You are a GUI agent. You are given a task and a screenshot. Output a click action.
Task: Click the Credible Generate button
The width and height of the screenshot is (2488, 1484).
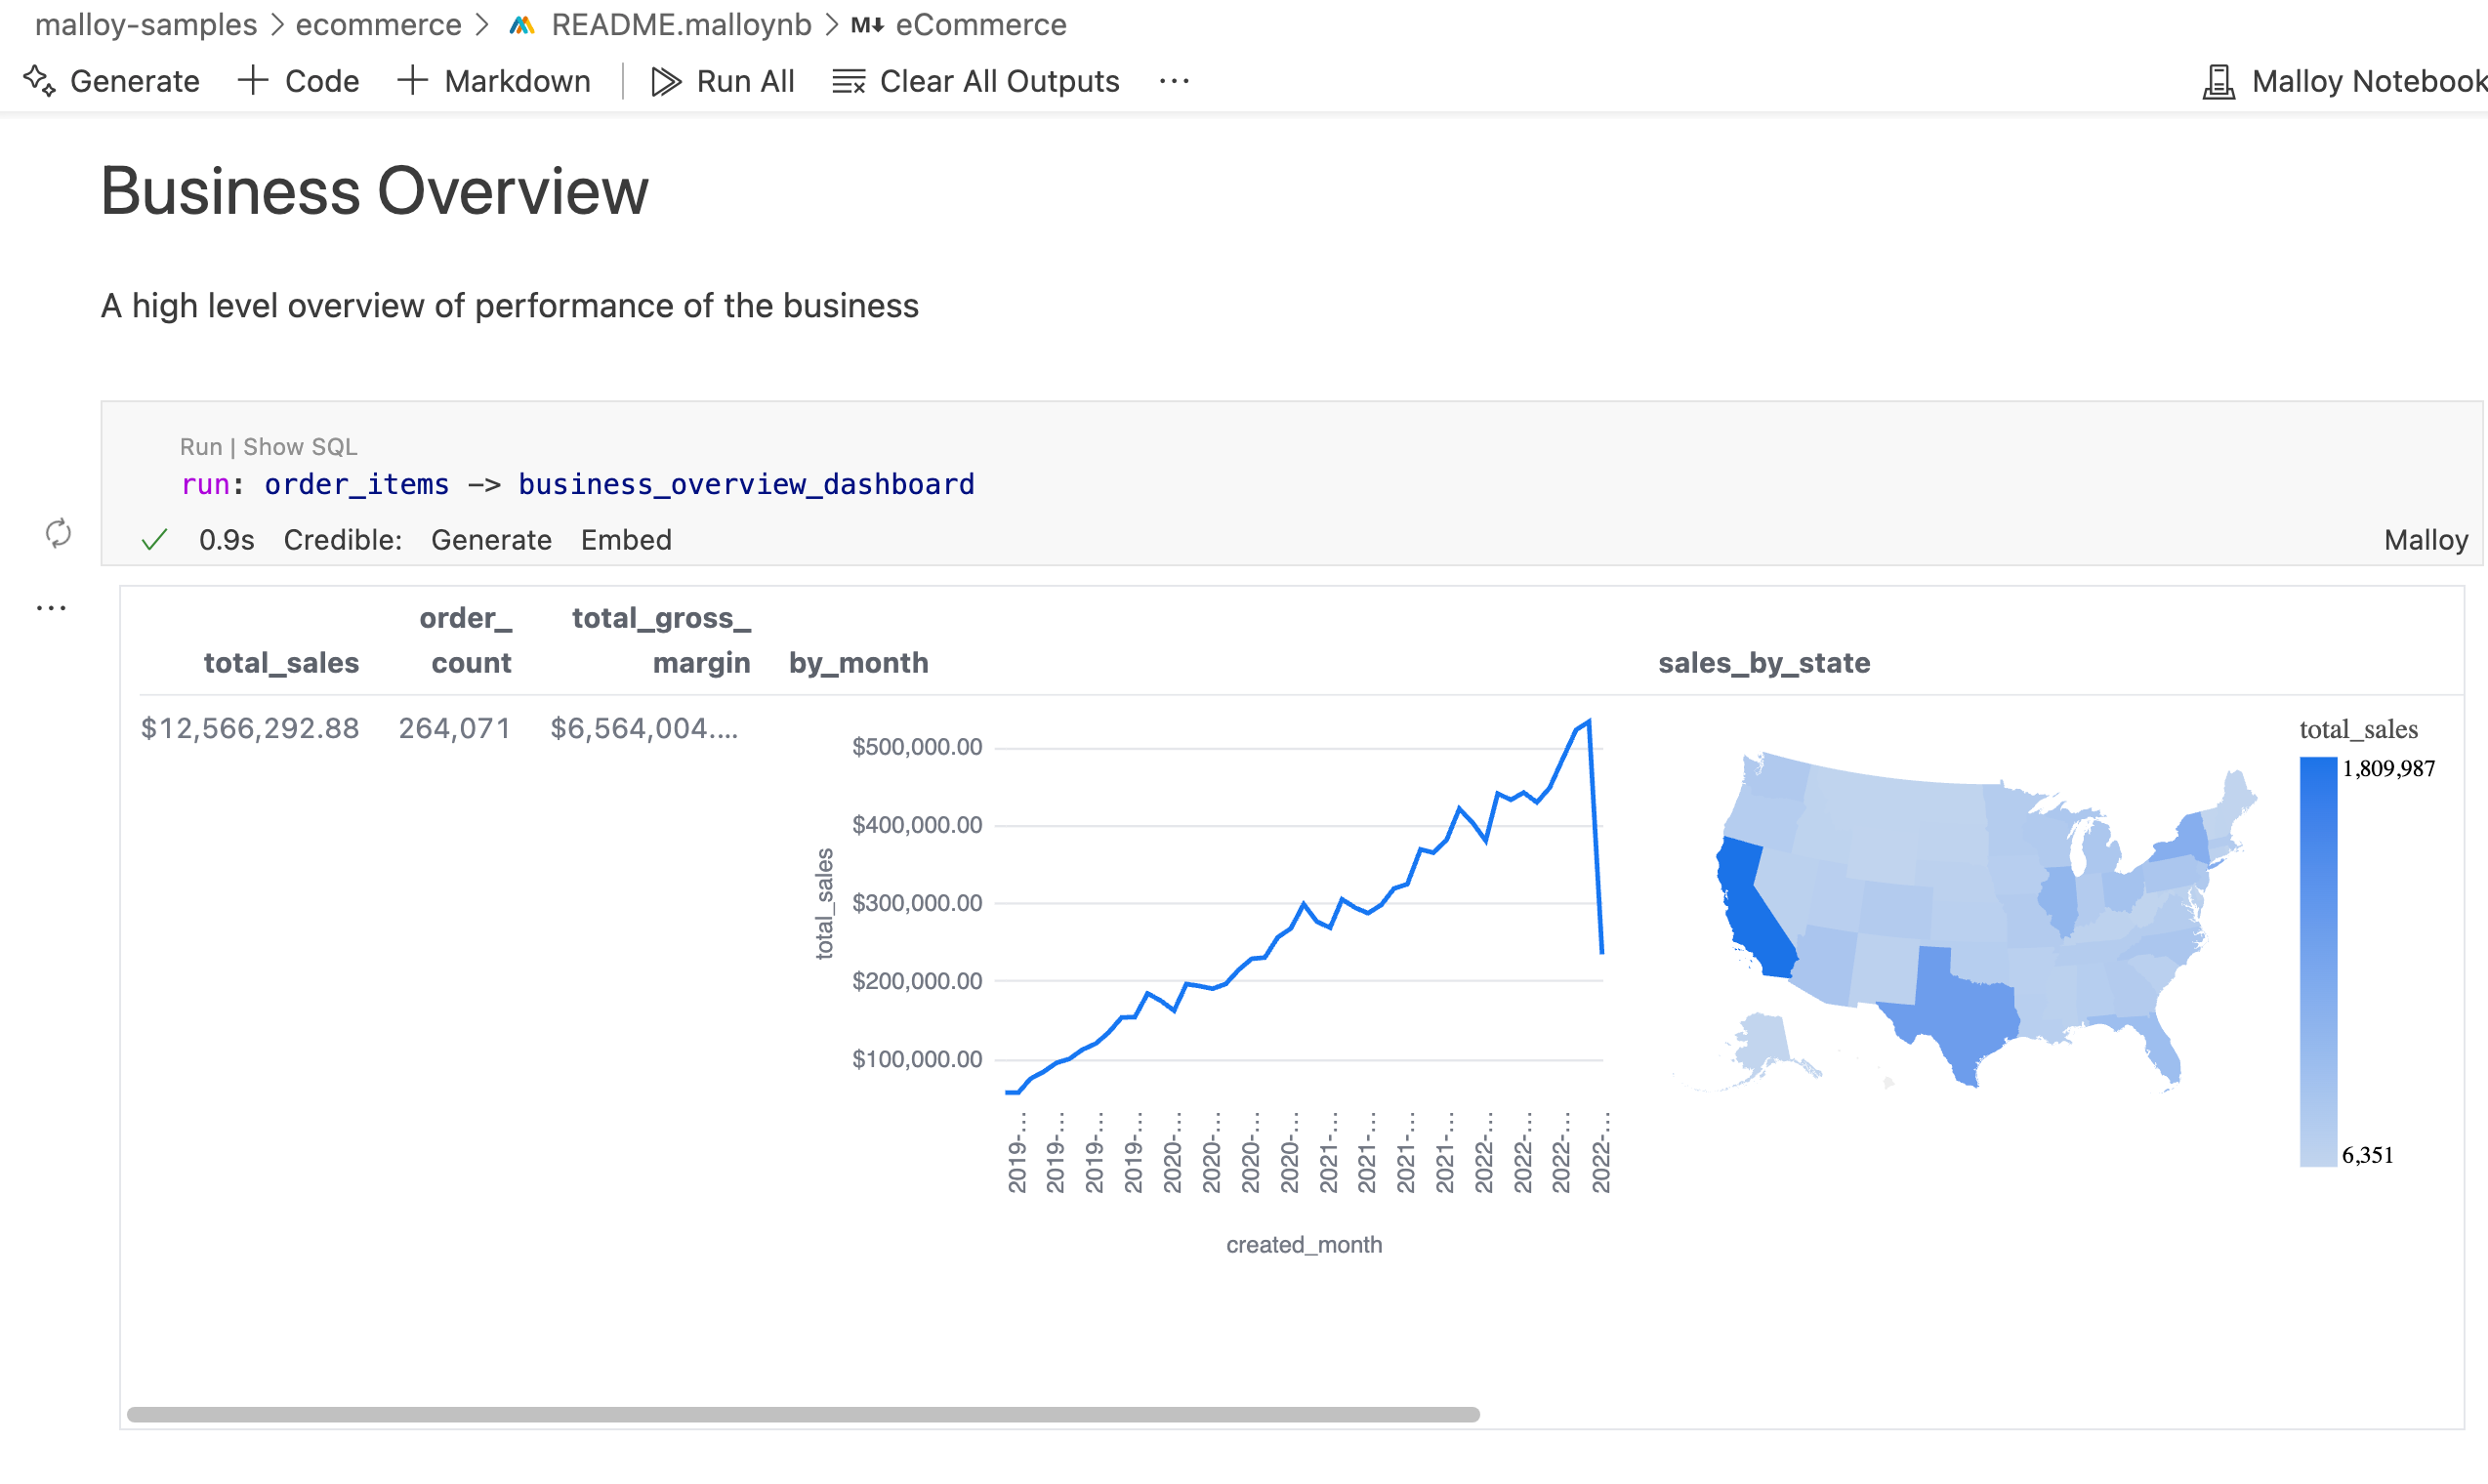pyautogui.click(x=491, y=540)
